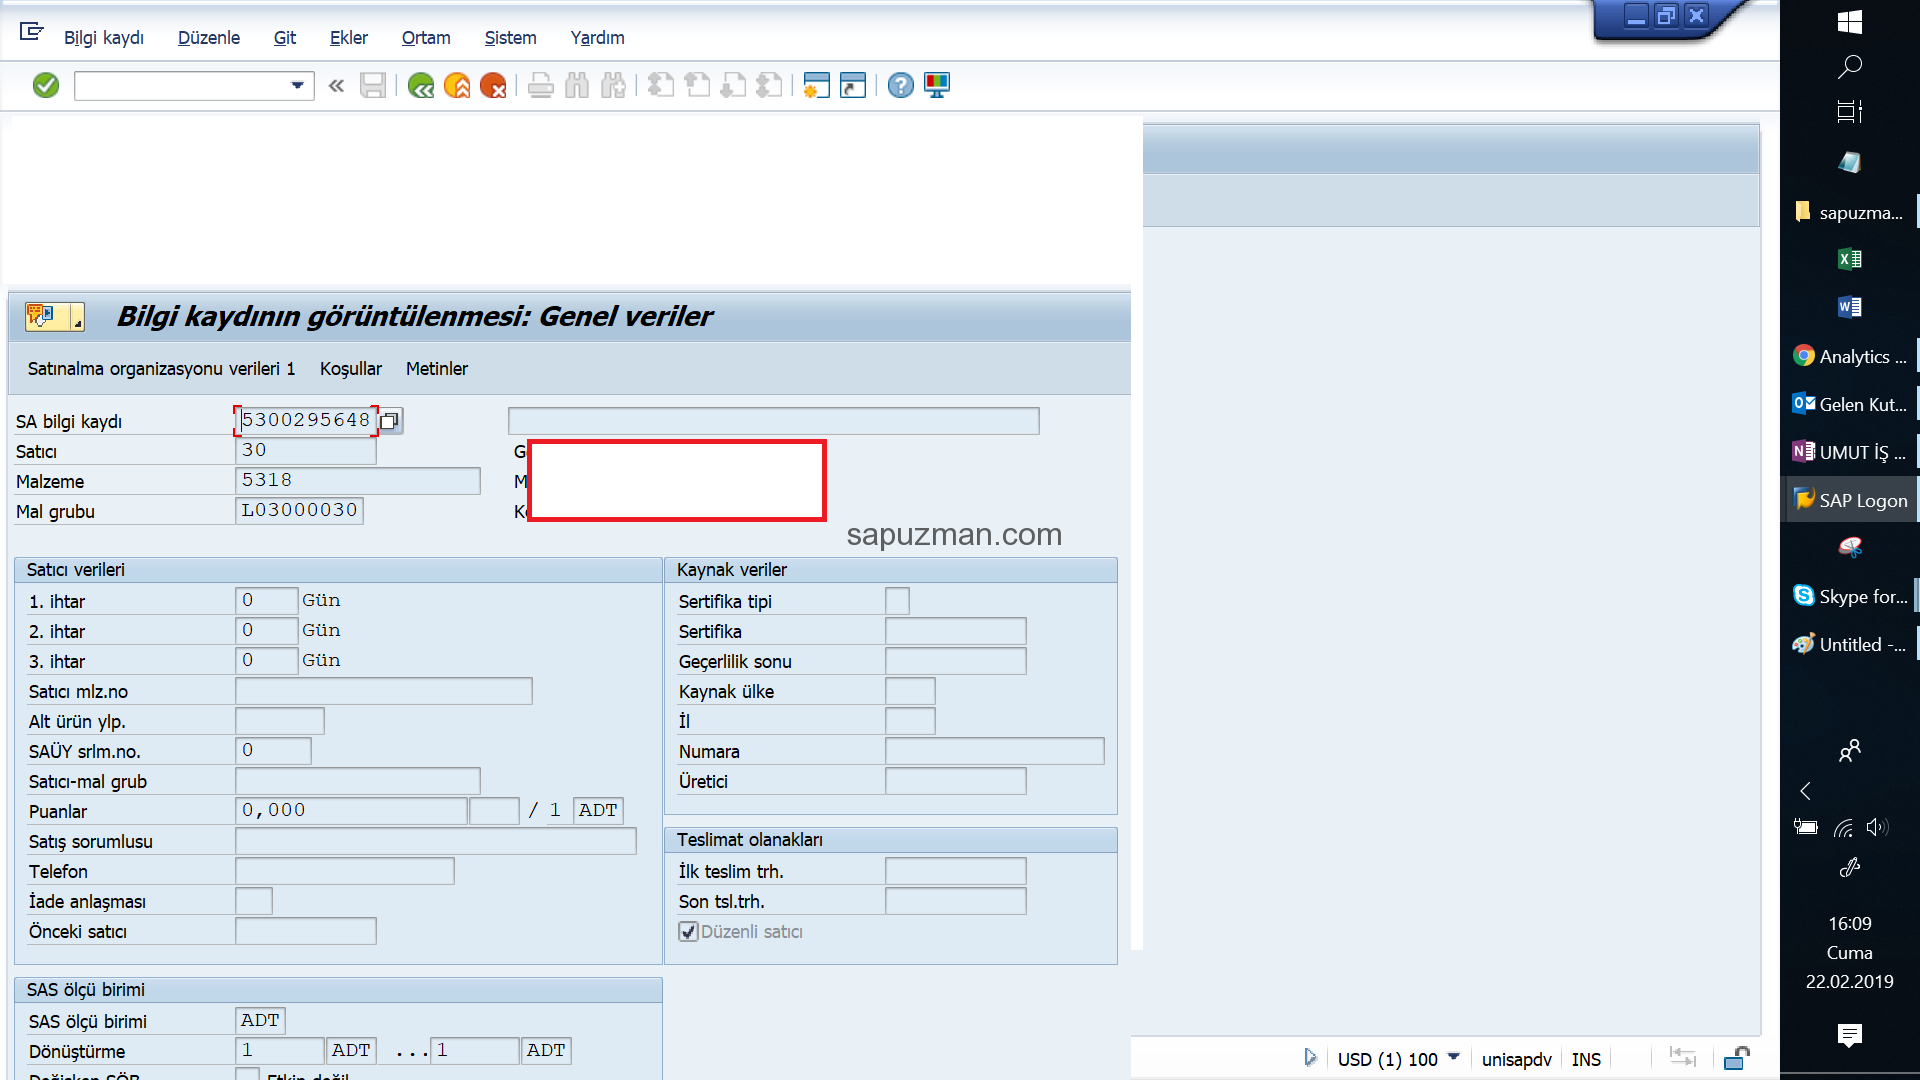Enable the Etkin değil checkbox
The width and height of the screenshot is (1920, 1080).
(247, 1073)
